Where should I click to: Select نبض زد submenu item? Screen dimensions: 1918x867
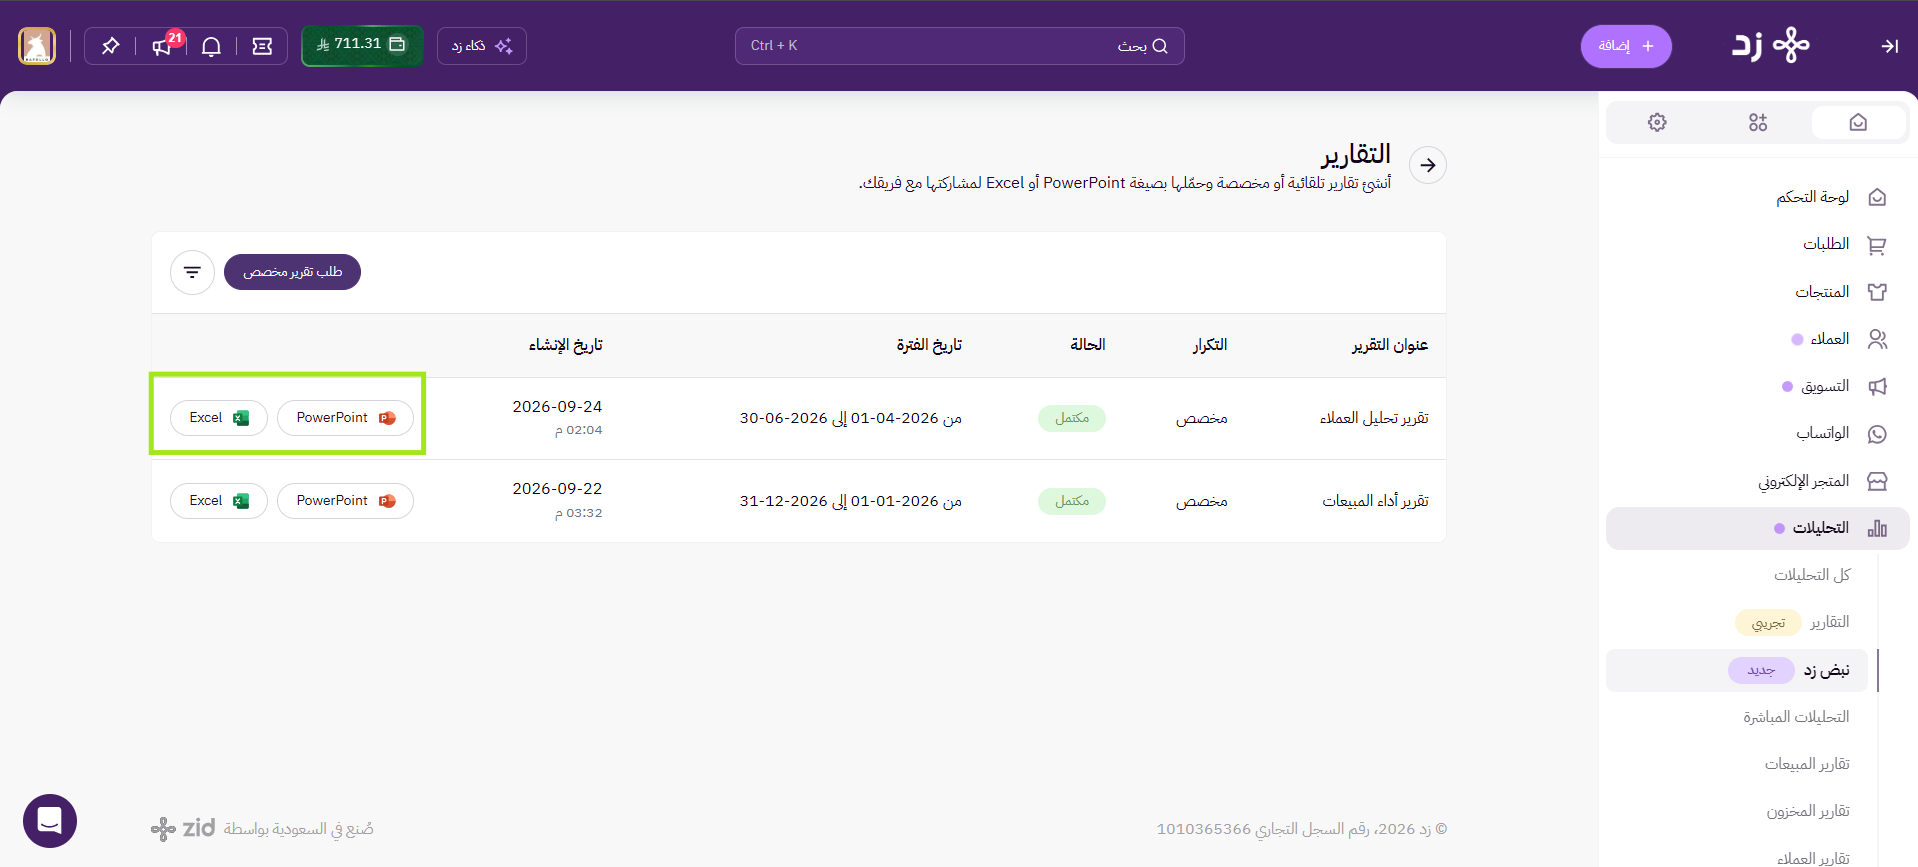1737,670
